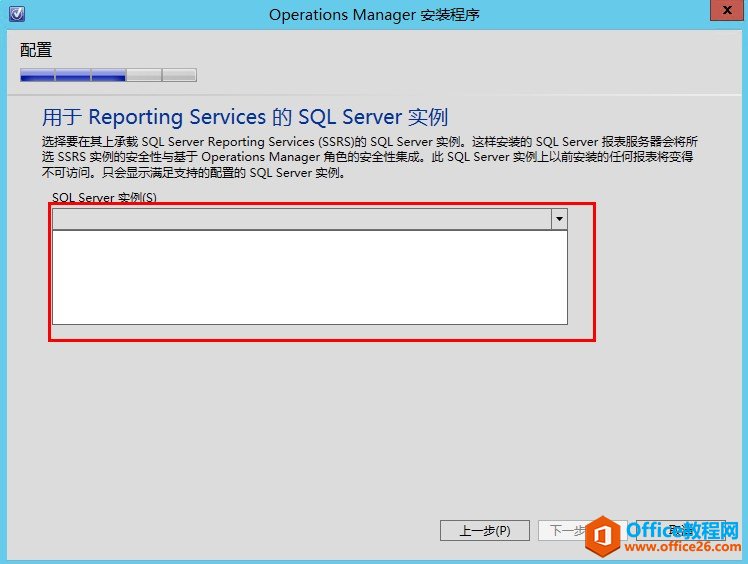This screenshot has width=748, height=564.
Task: Click the SSRS description paragraph text
Action: pyautogui.click(x=370, y=157)
